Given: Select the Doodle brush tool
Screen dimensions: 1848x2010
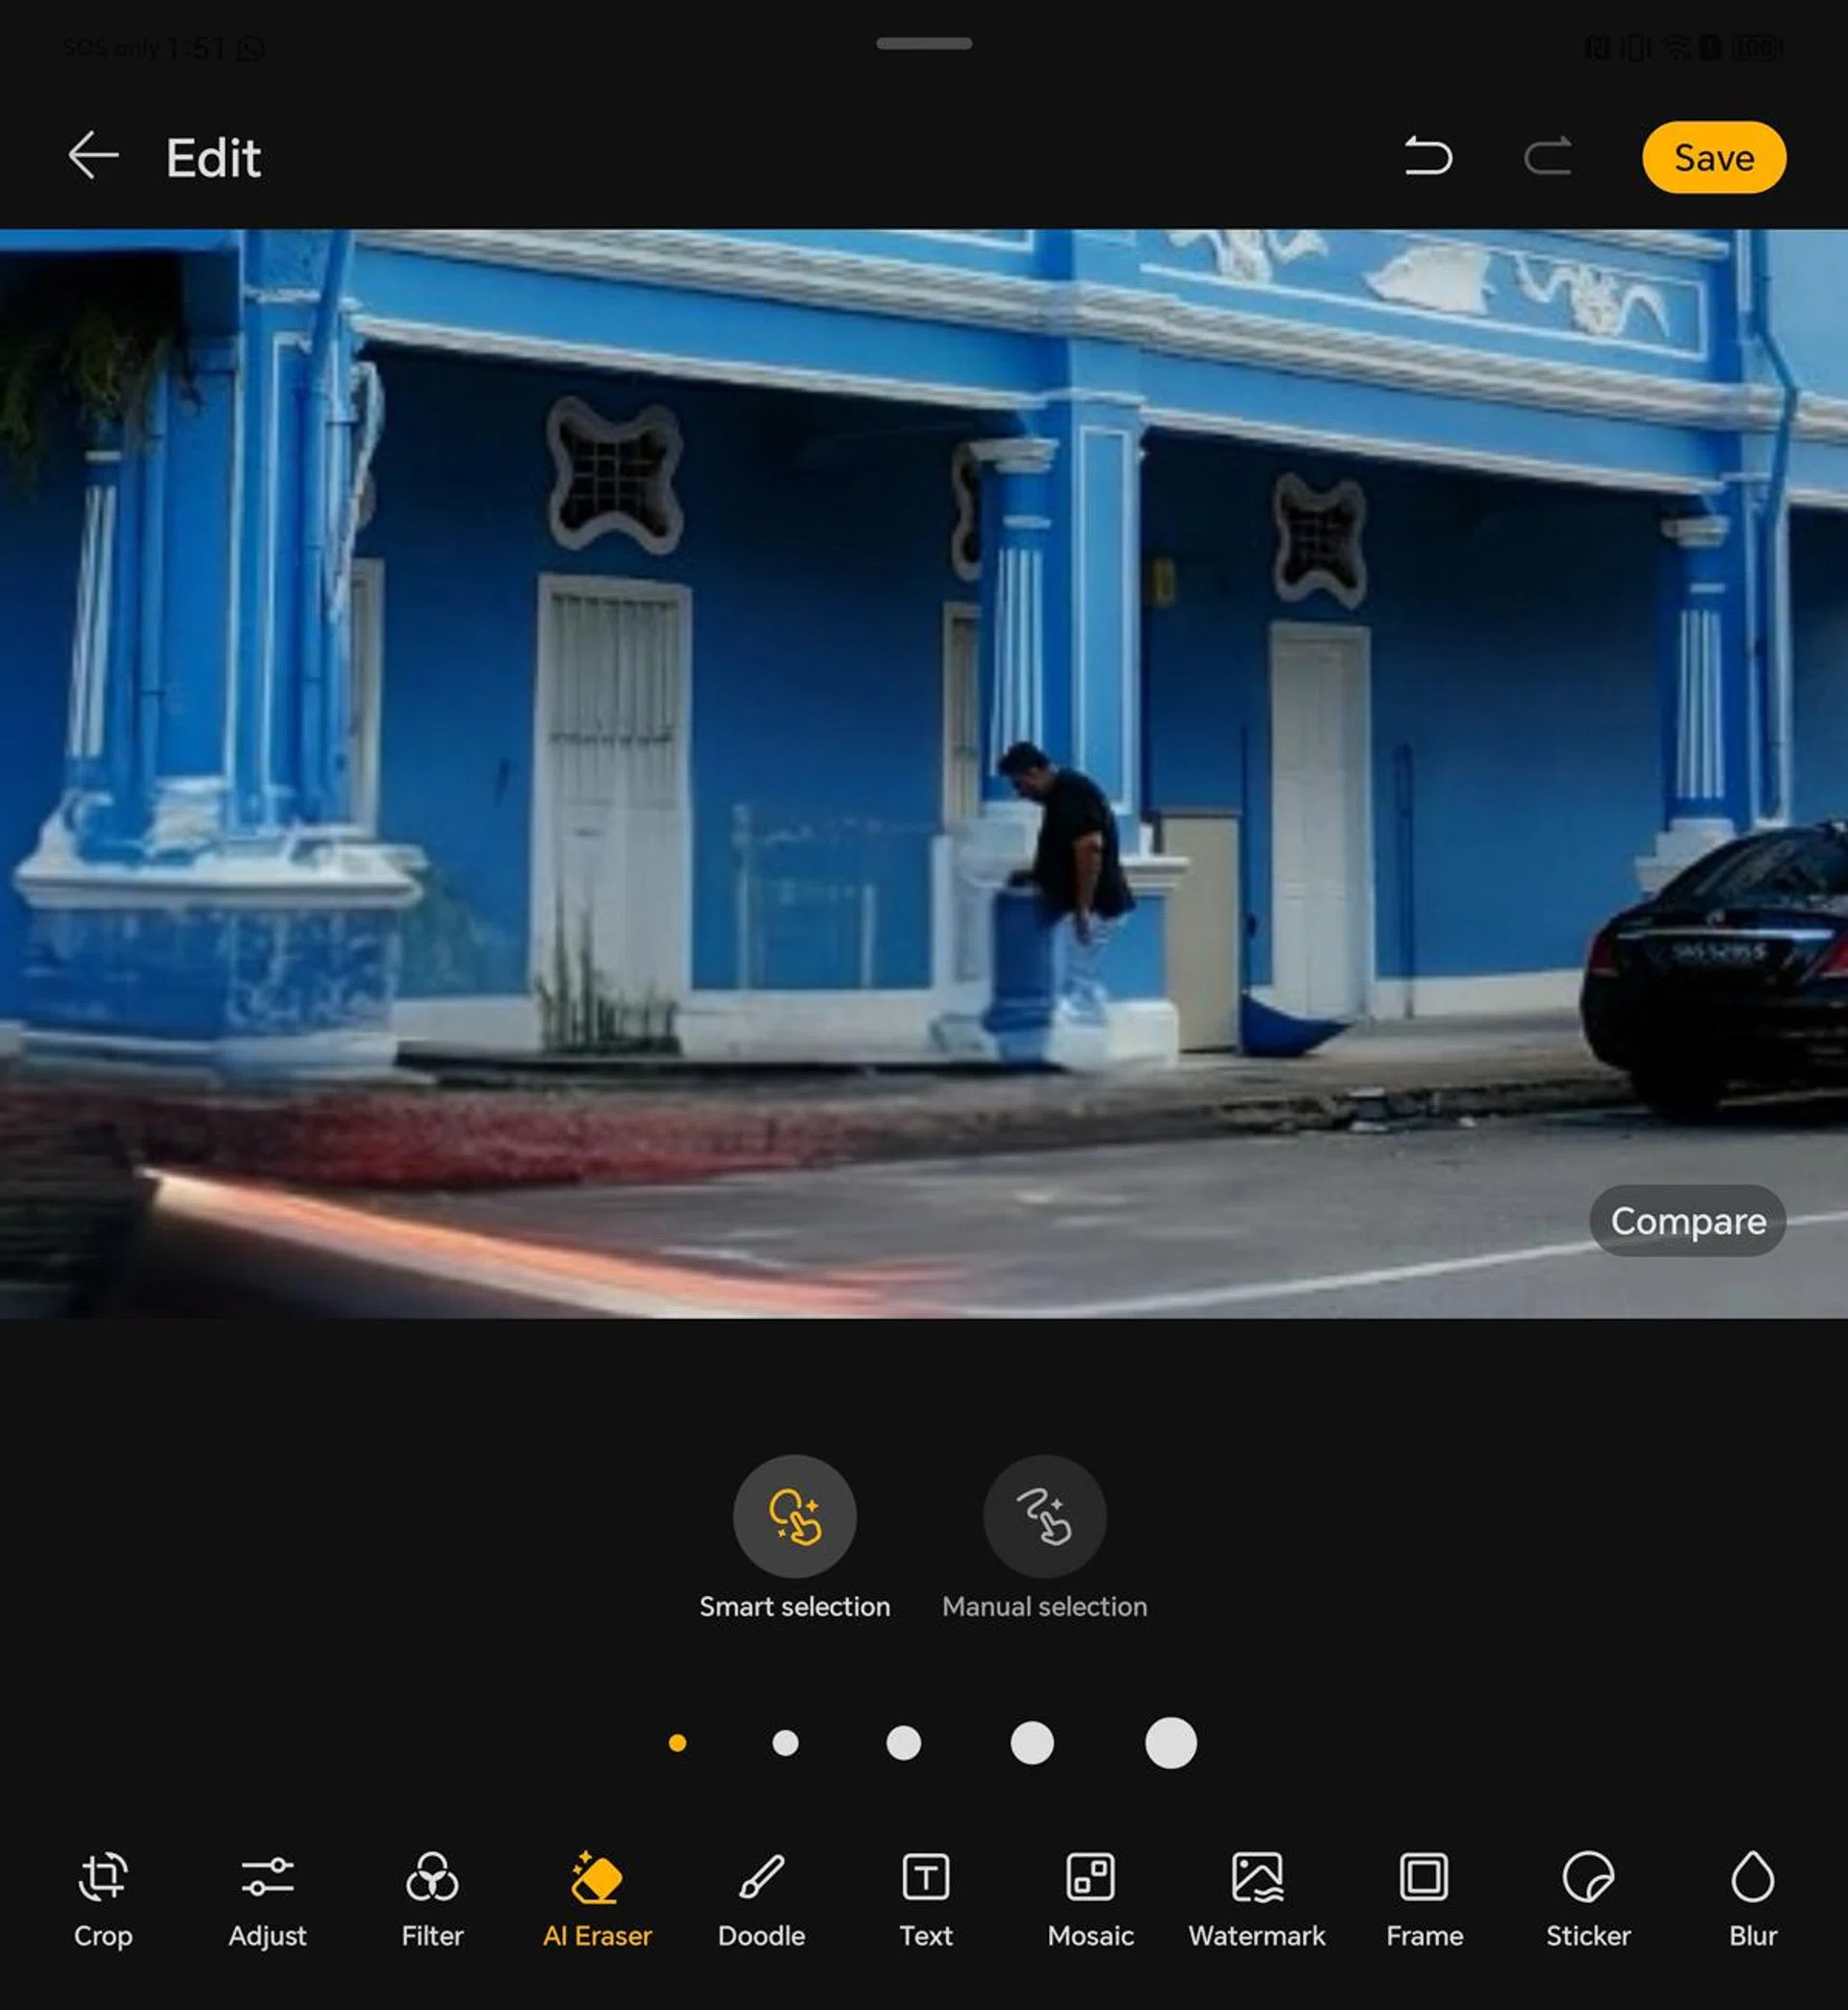Looking at the screenshot, I should [761, 1897].
